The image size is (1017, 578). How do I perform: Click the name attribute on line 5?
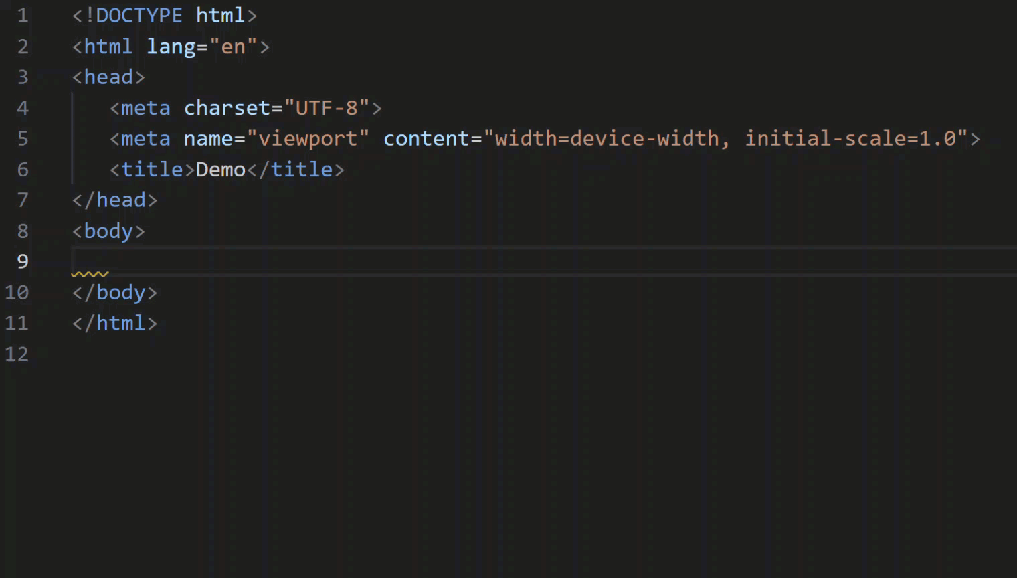click(x=208, y=138)
